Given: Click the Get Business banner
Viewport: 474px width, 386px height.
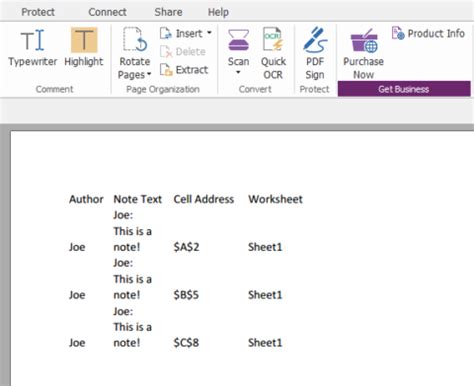Looking at the screenshot, I should [x=404, y=89].
